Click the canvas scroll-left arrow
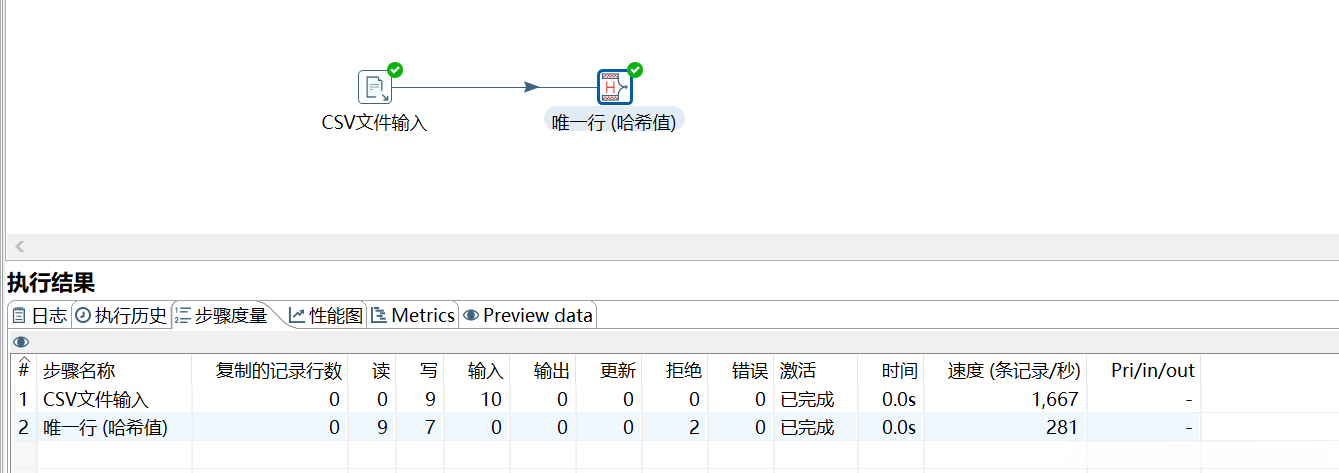The height and width of the screenshot is (473, 1339). (x=19, y=246)
